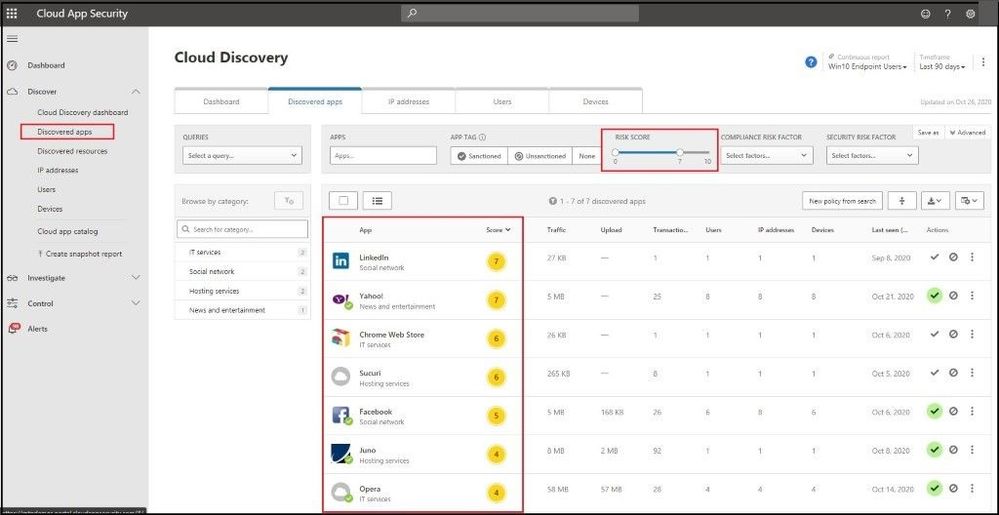Open more actions for Facebook
The image size is (999, 515).
pos(972,412)
